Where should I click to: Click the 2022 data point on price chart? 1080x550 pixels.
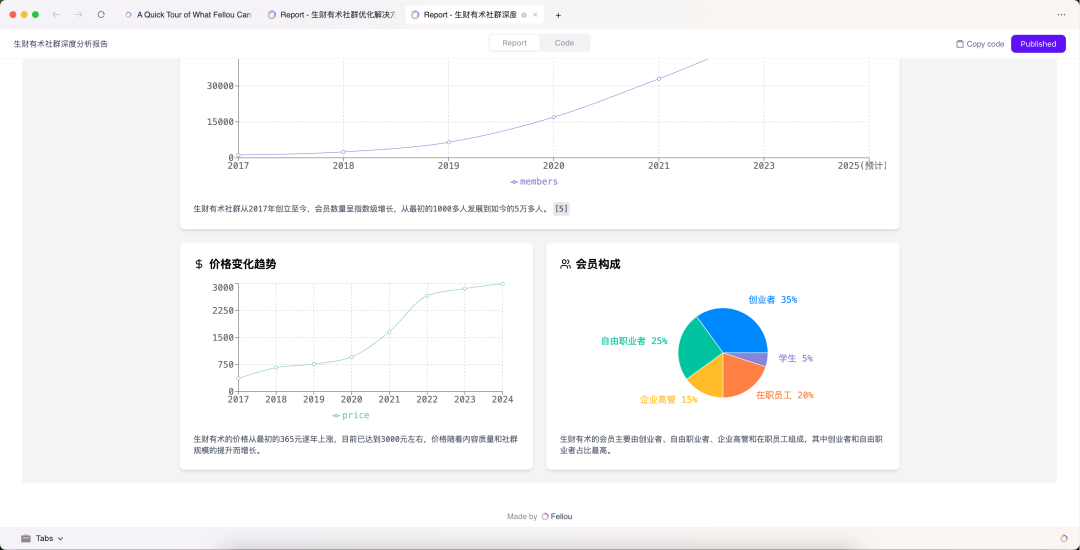427,295
